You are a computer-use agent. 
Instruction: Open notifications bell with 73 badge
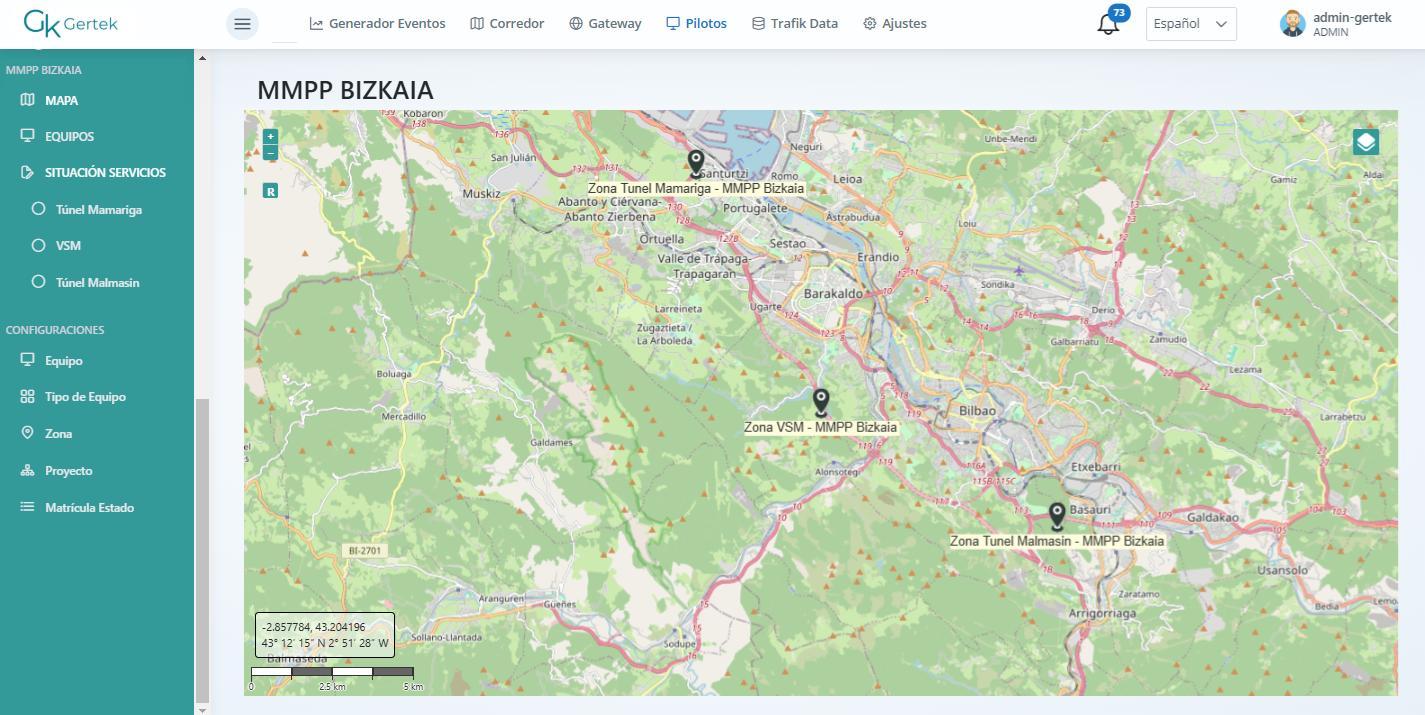1110,22
